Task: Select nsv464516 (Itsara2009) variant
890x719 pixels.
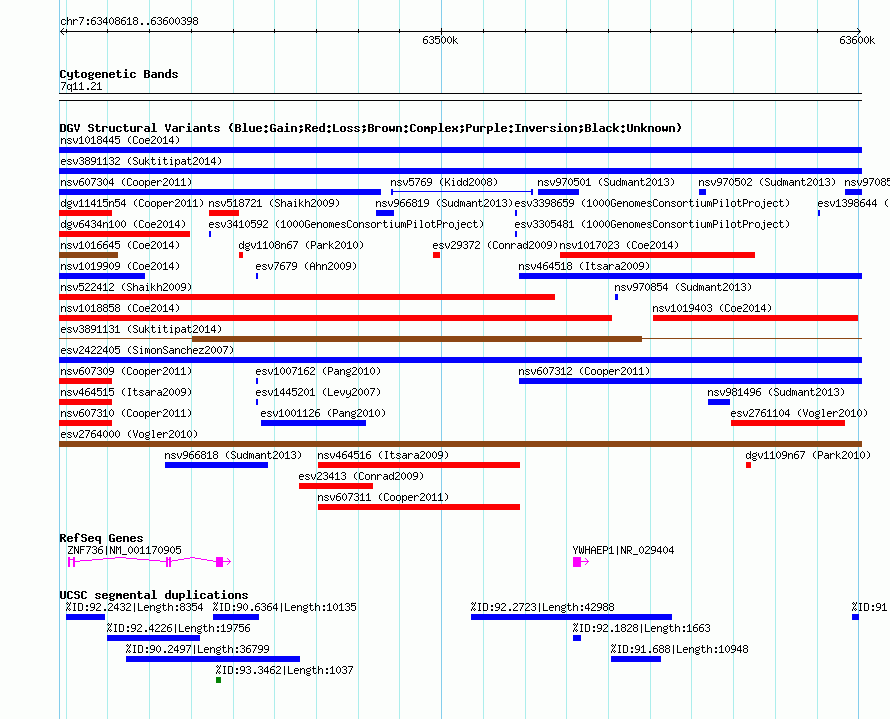Action: point(419,465)
